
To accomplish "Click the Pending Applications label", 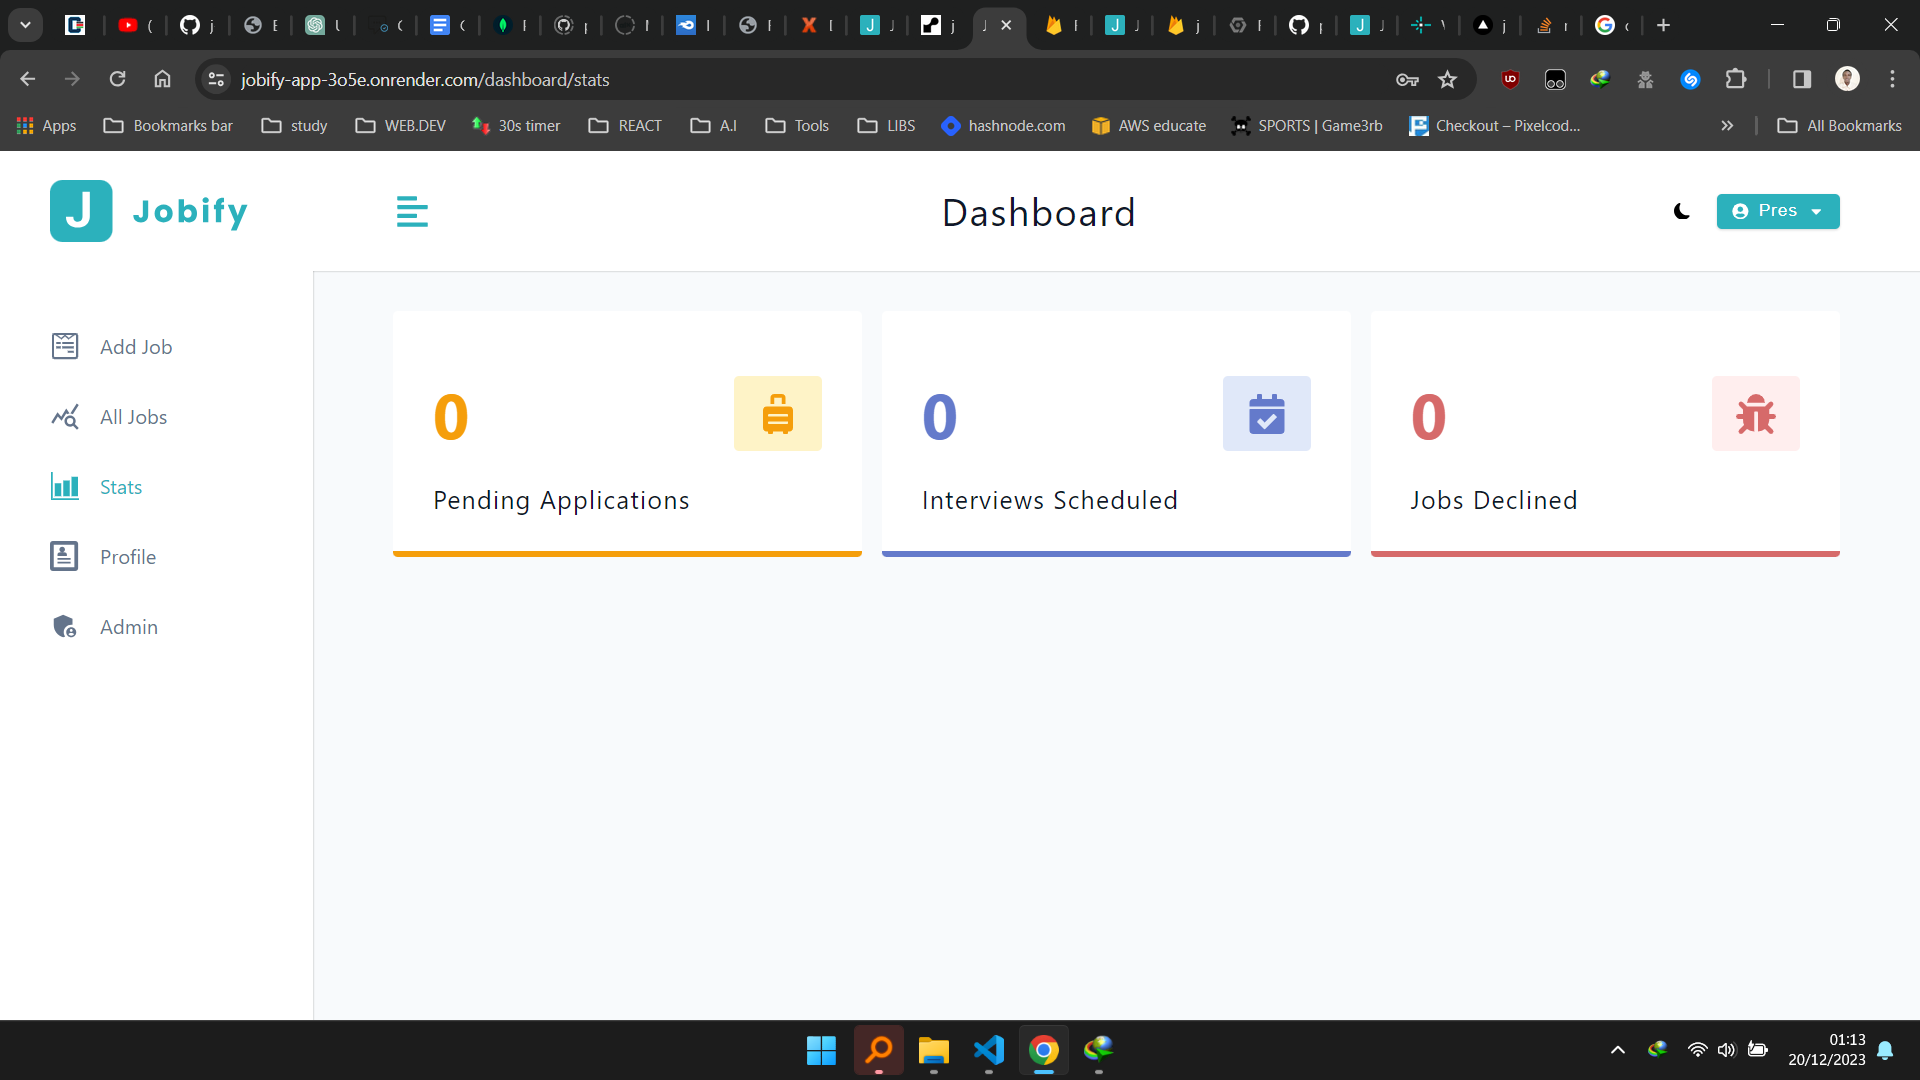I will [561, 501].
